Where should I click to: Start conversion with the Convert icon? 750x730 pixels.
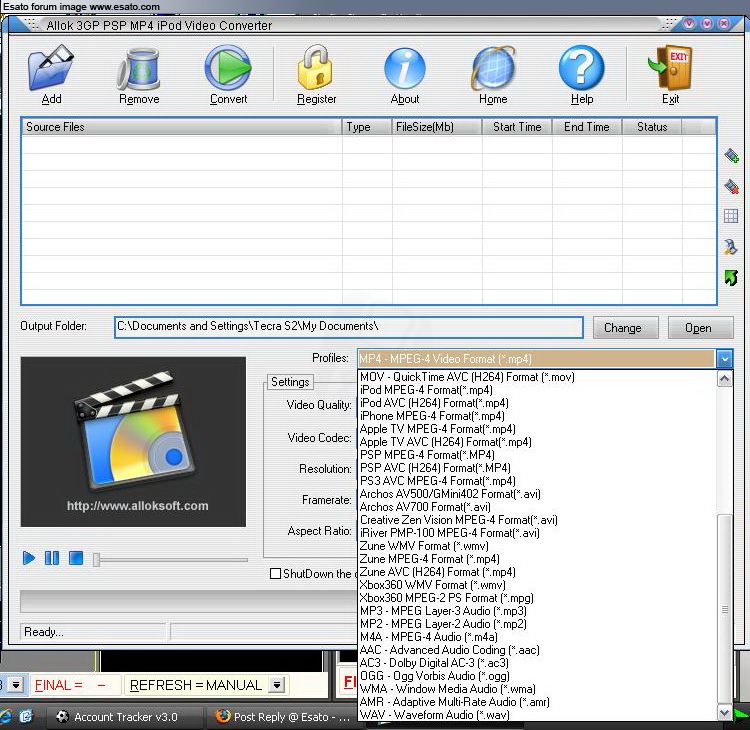(x=228, y=68)
